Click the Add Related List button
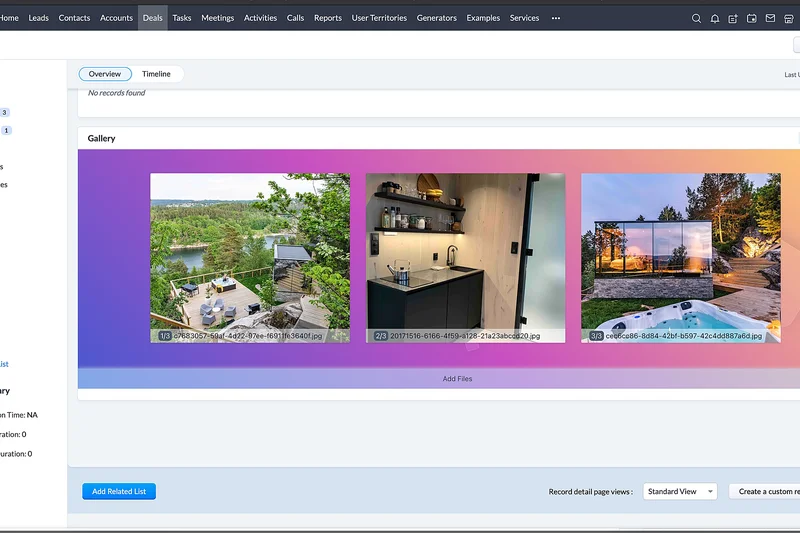The width and height of the screenshot is (800, 533). 119,492
